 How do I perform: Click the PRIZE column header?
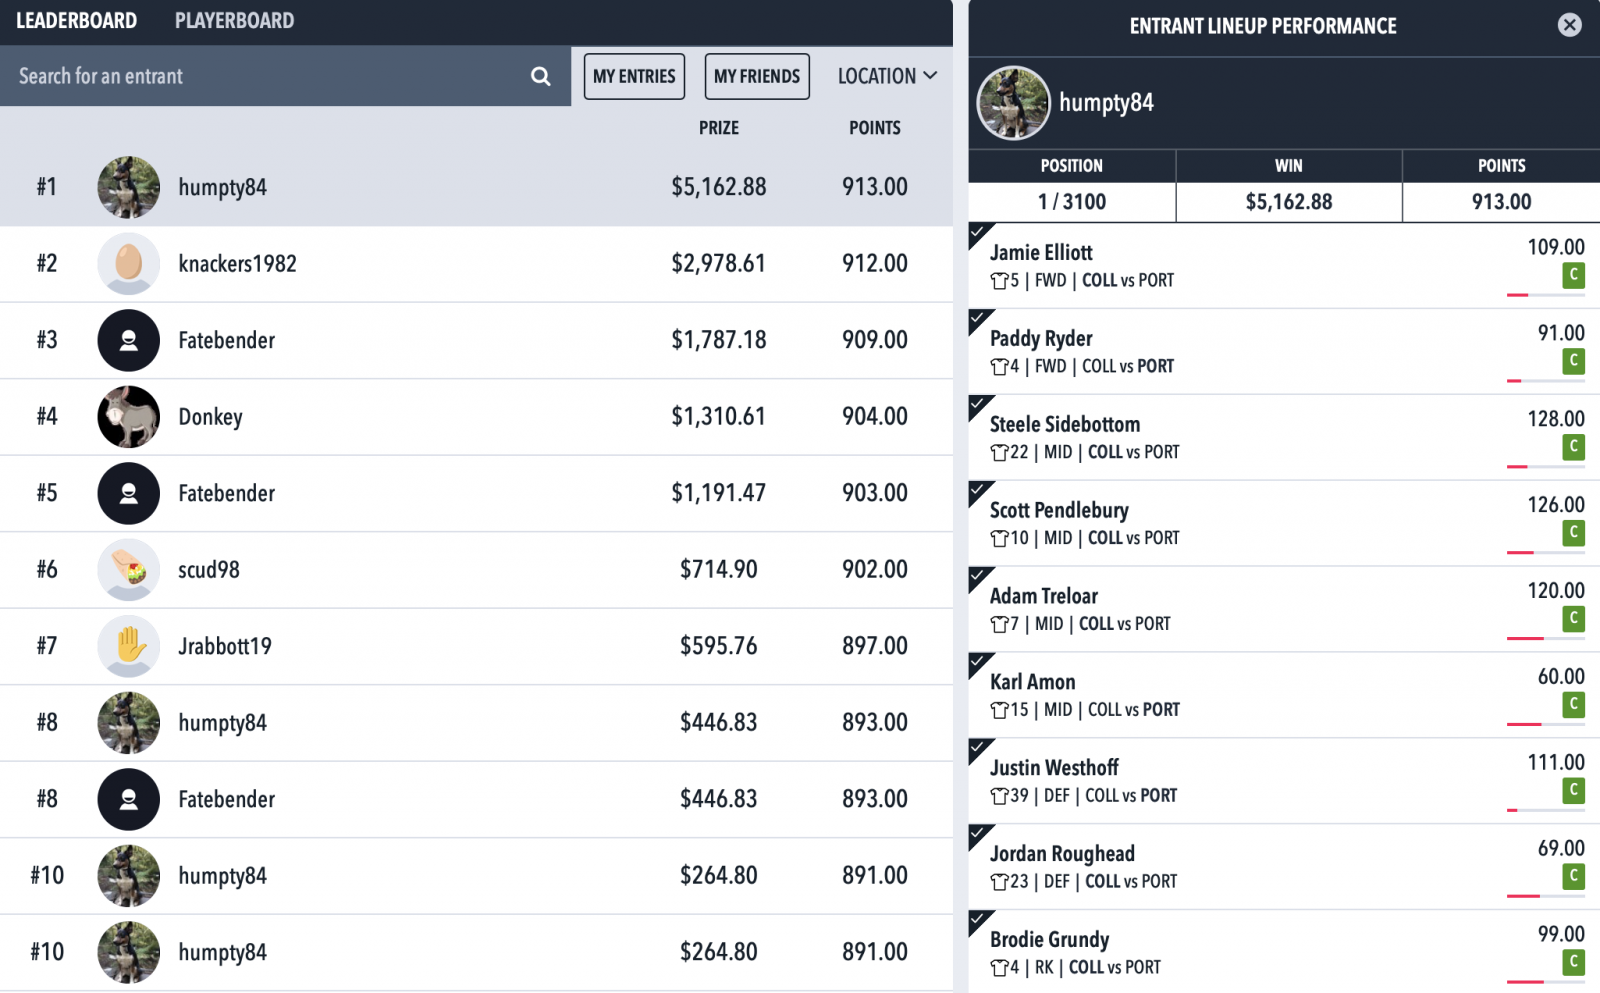(x=719, y=128)
